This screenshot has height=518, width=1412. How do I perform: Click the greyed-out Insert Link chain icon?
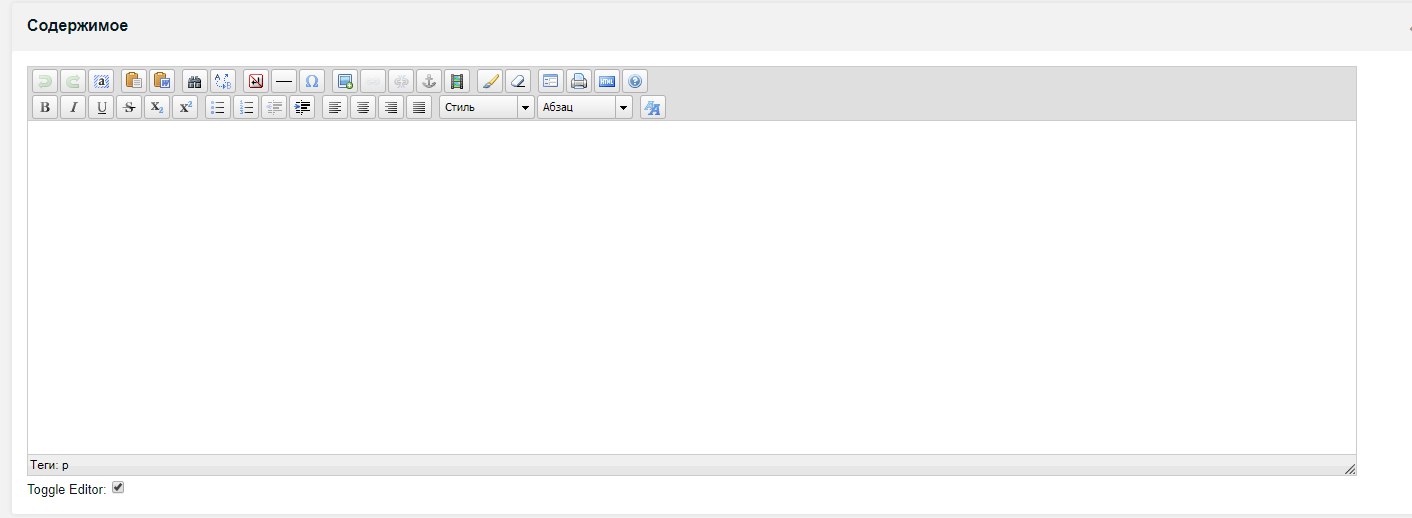tap(373, 81)
